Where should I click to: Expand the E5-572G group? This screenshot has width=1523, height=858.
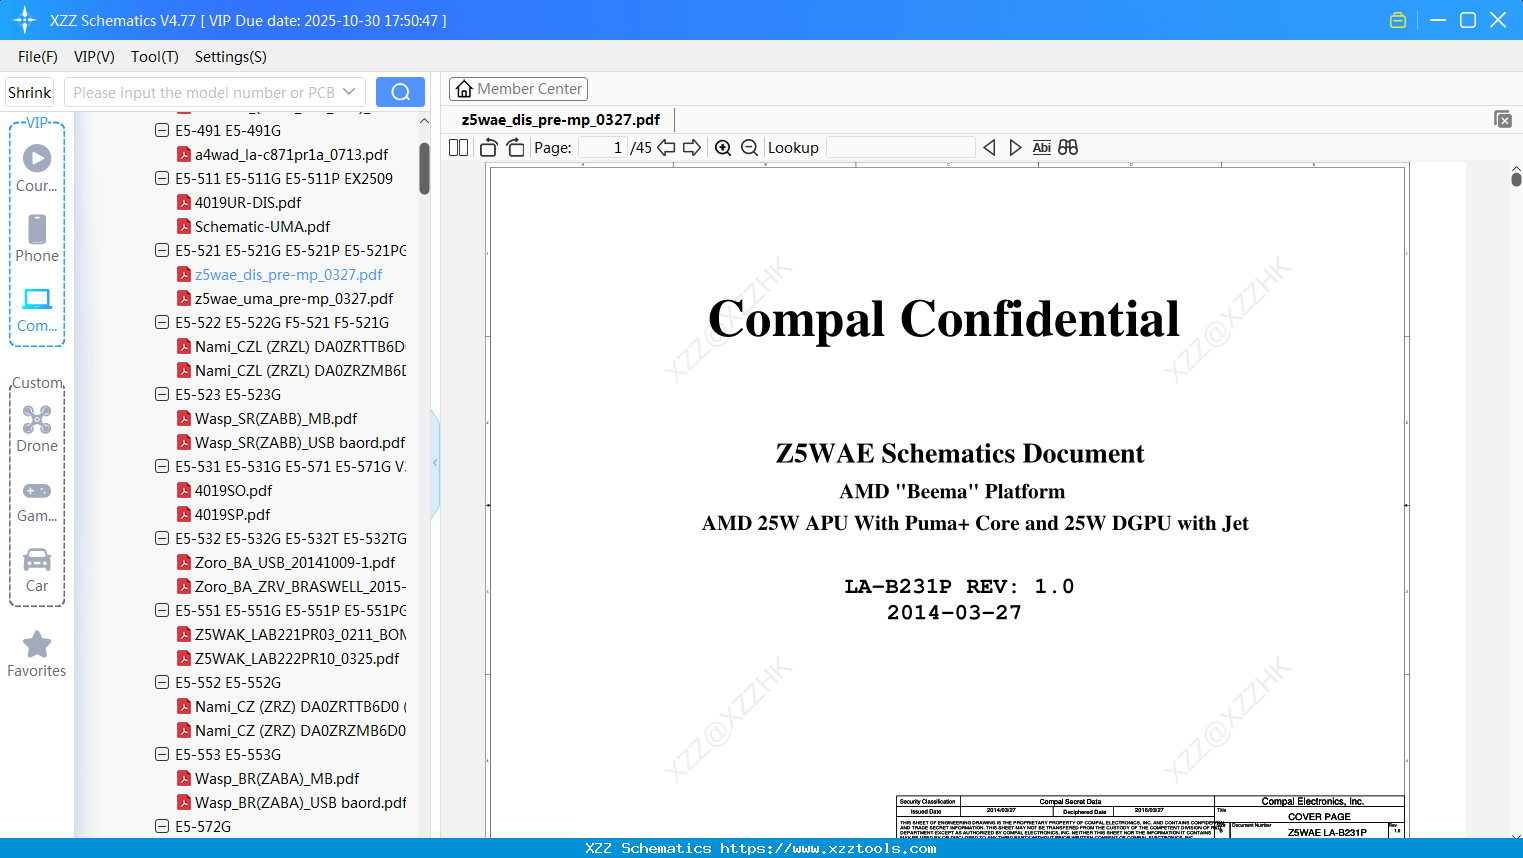coord(162,826)
